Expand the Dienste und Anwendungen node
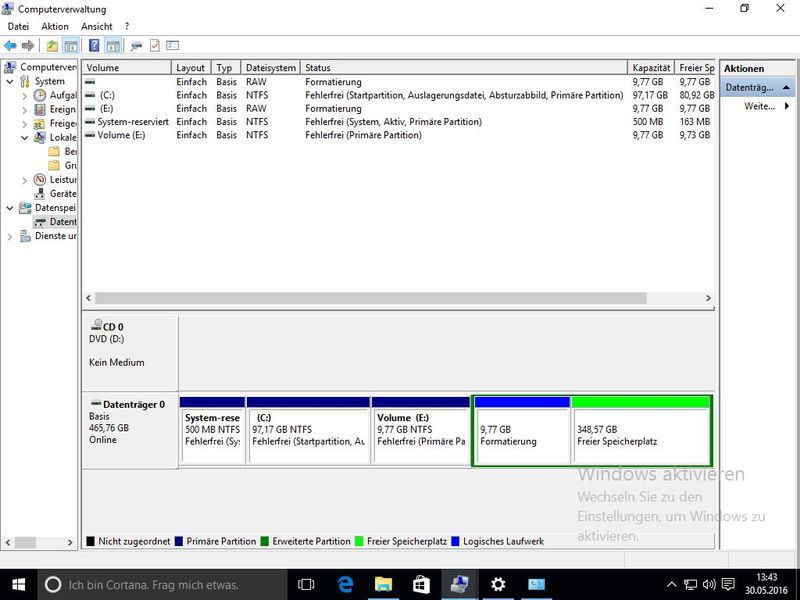800x600 pixels. [10, 237]
